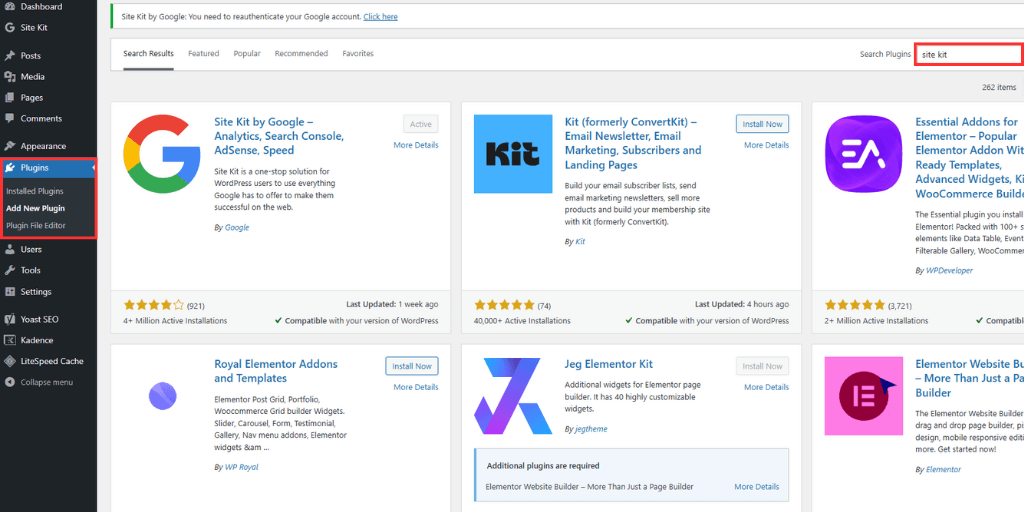Screen dimensions: 1024x512
Task: Install Royal Elementor Addons plugin
Action: coord(411,366)
